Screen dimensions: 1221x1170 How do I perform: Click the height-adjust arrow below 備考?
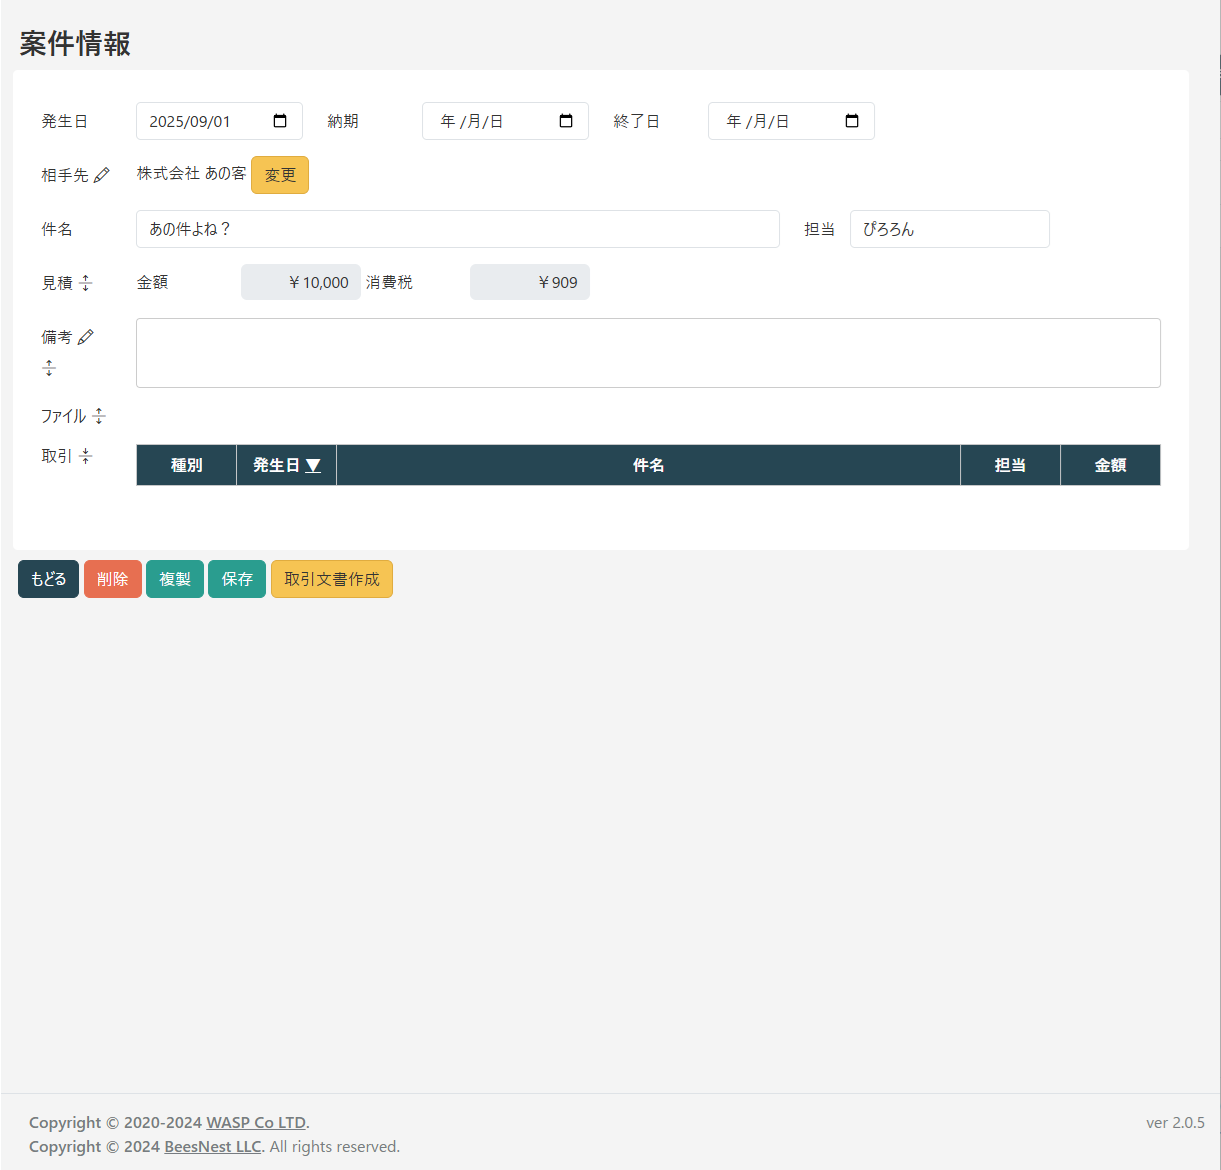(49, 368)
